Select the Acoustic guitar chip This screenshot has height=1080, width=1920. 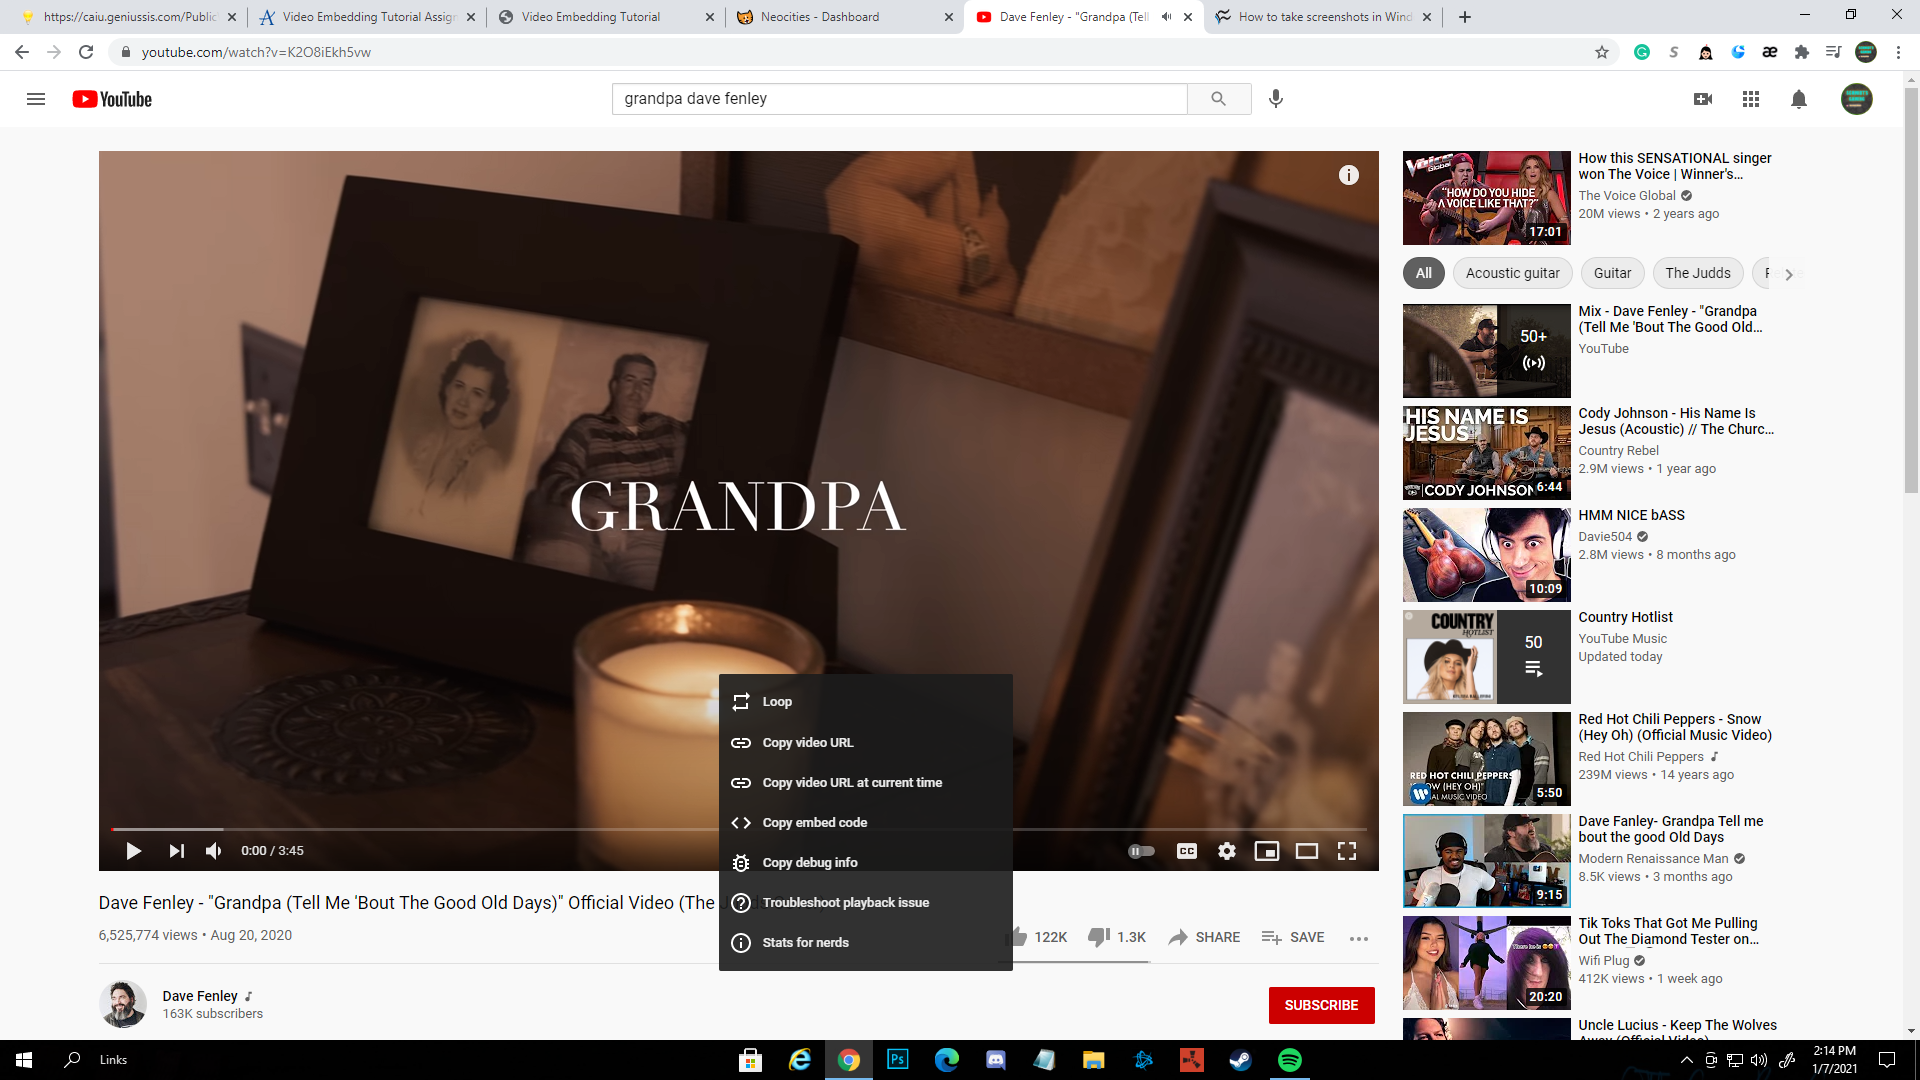(x=1512, y=273)
